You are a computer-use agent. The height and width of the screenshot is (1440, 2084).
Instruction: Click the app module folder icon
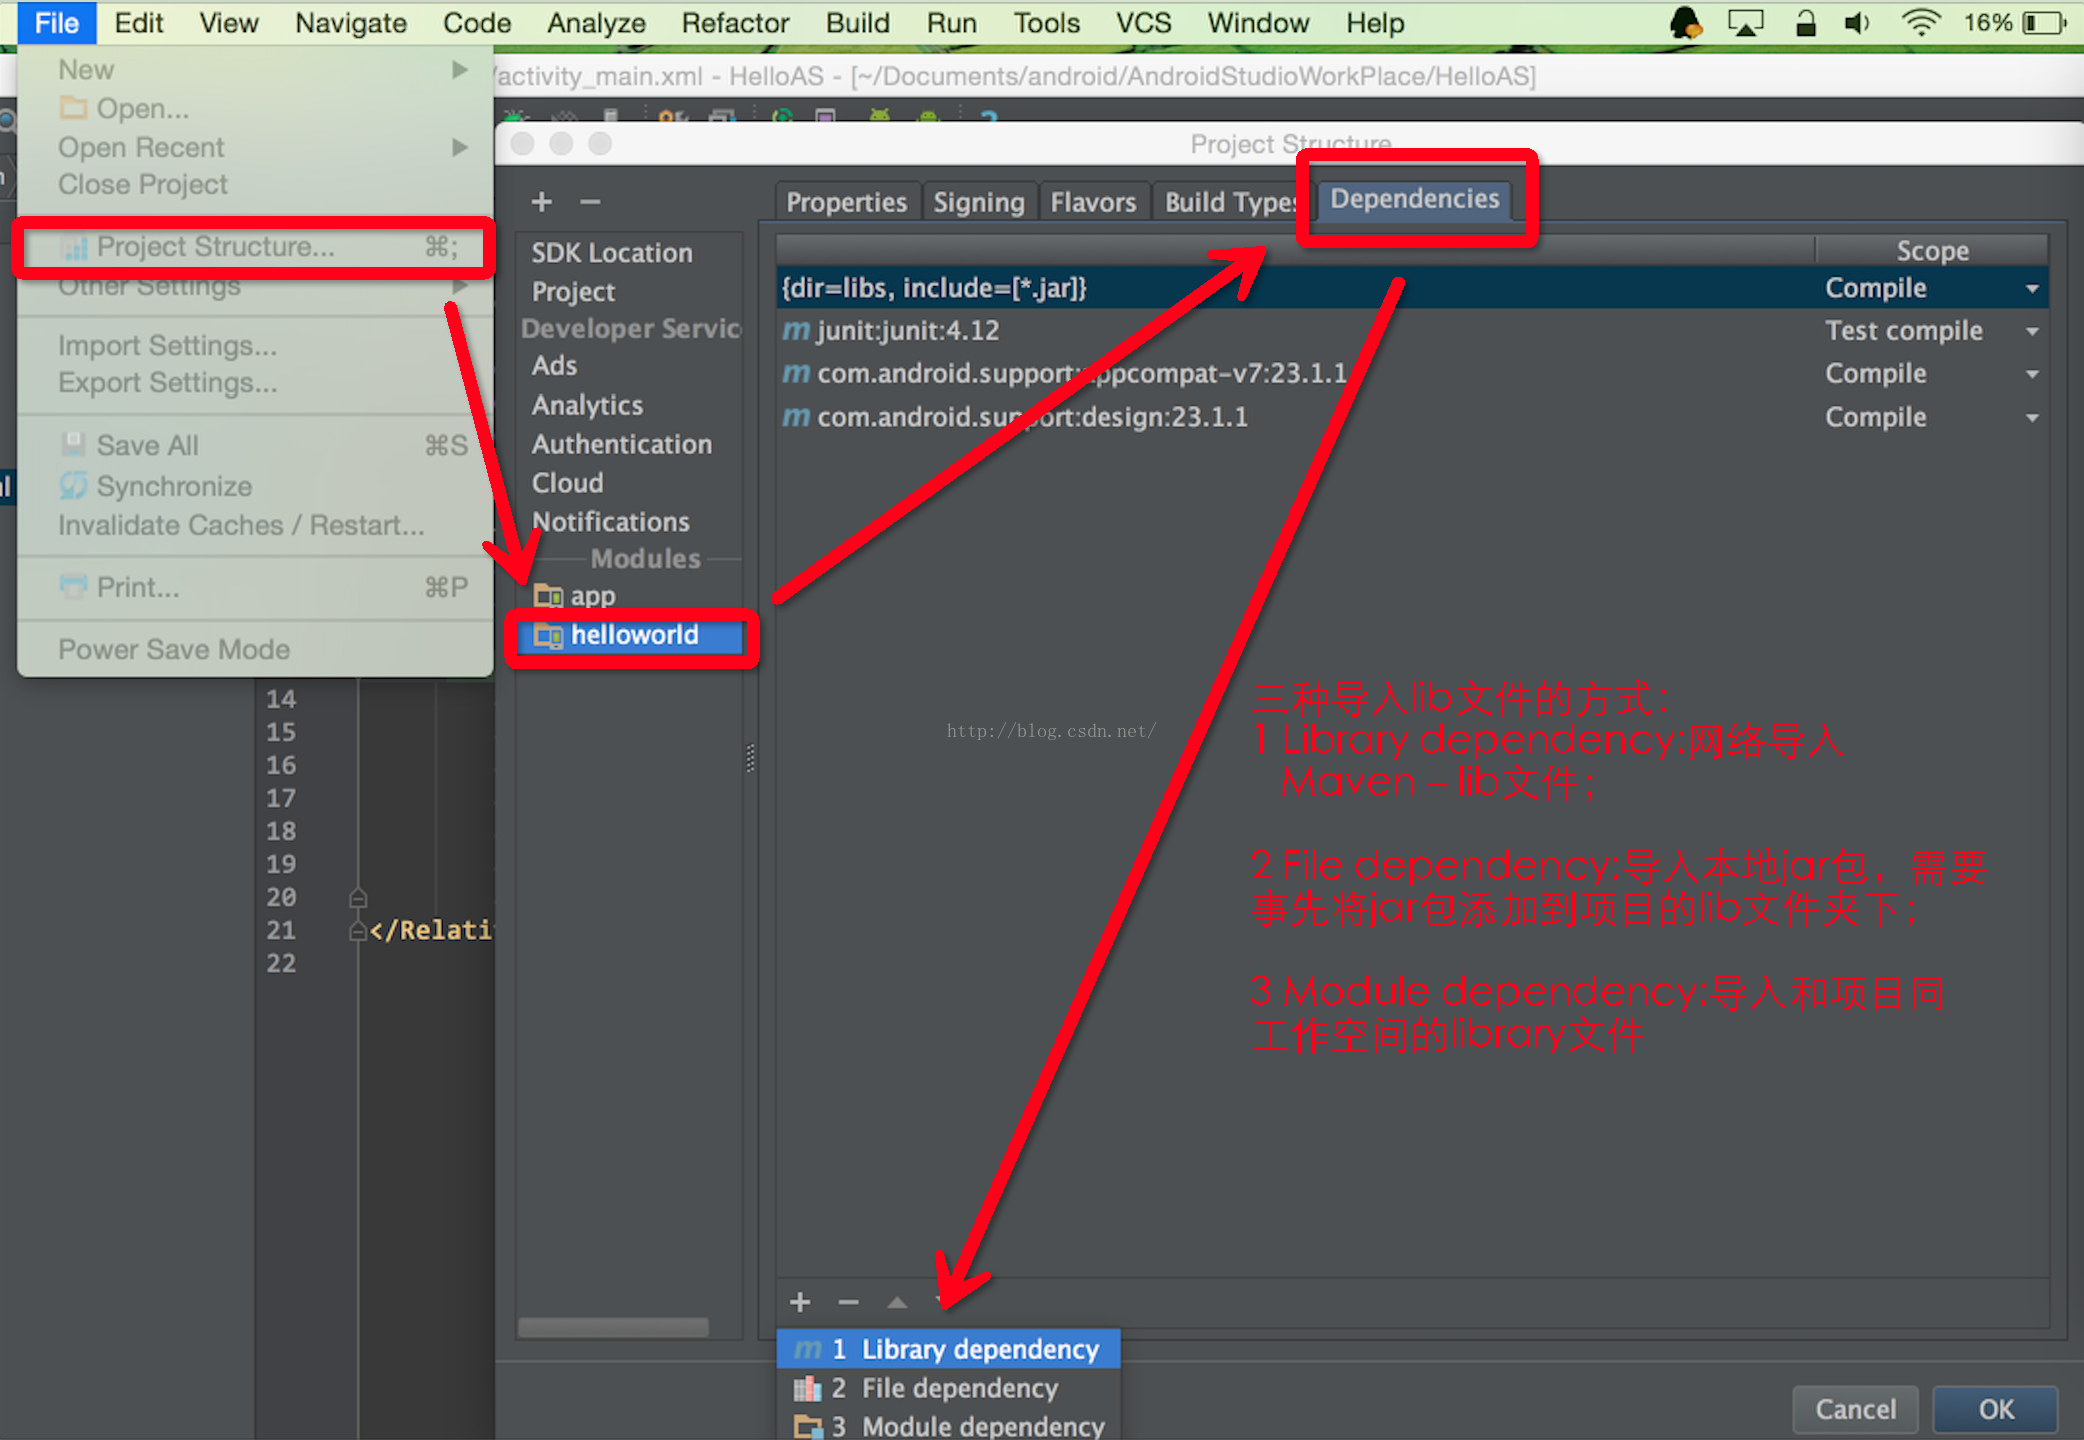pyautogui.click(x=548, y=596)
